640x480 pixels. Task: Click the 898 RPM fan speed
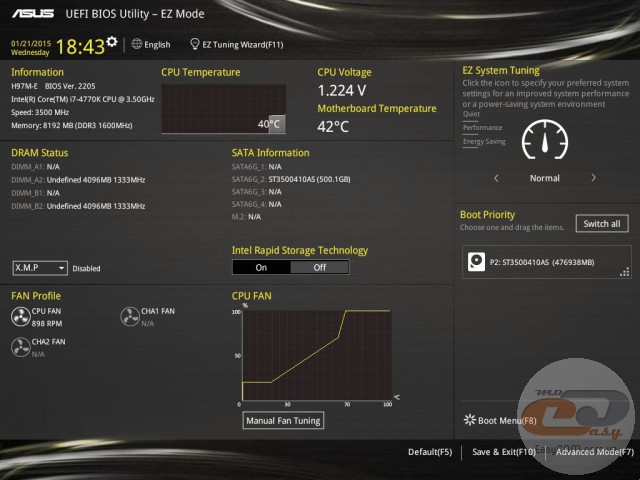pyautogui.click(x=47, y=323)
